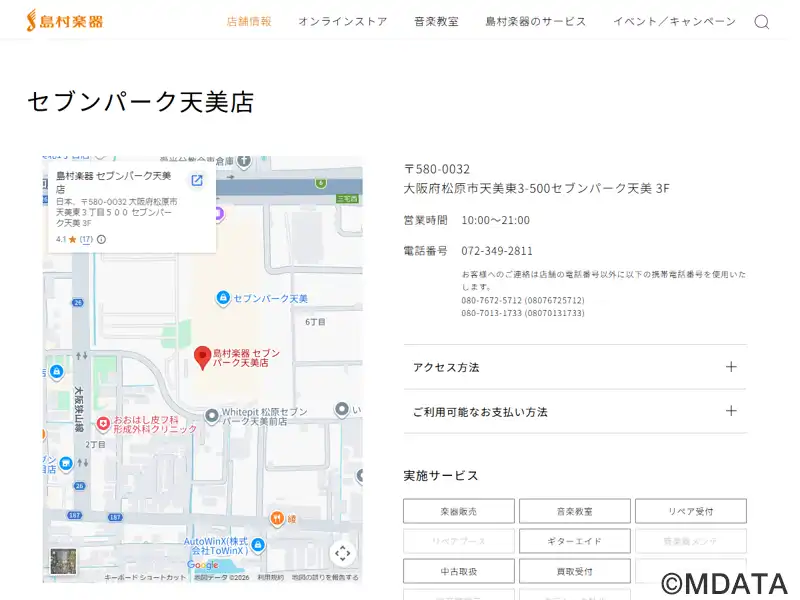800x600 pixels.
Task: Open the オンラインストア menu item
Action: [342, 21]
